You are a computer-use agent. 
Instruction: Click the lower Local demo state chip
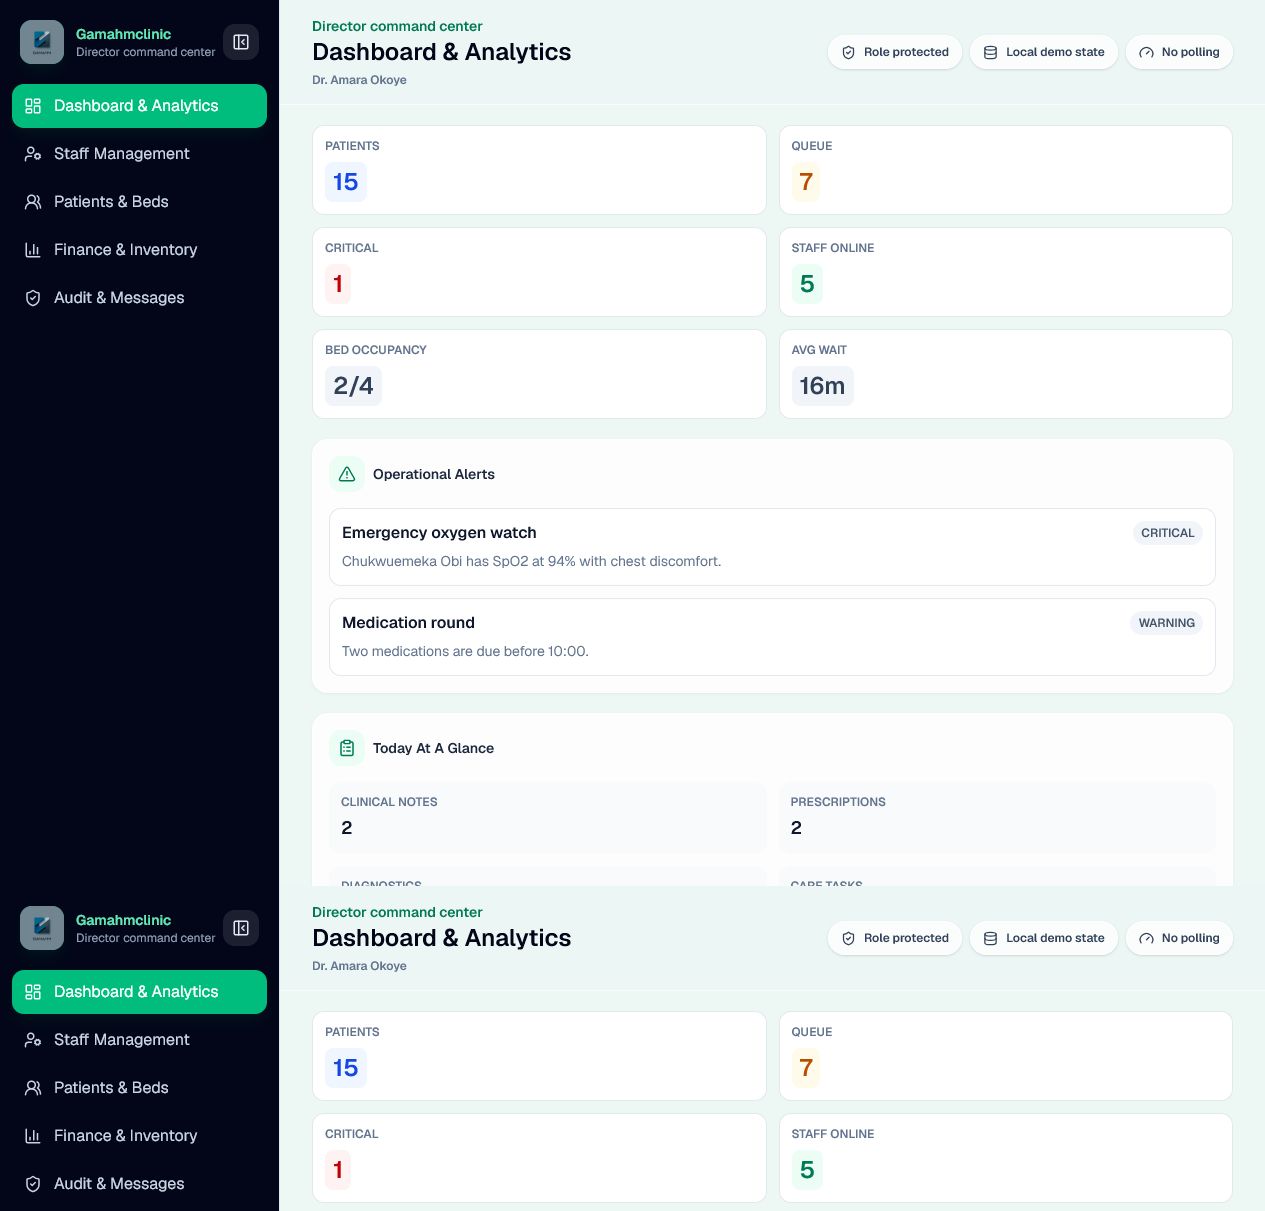pyautogui.click(x=1044, y=938)
